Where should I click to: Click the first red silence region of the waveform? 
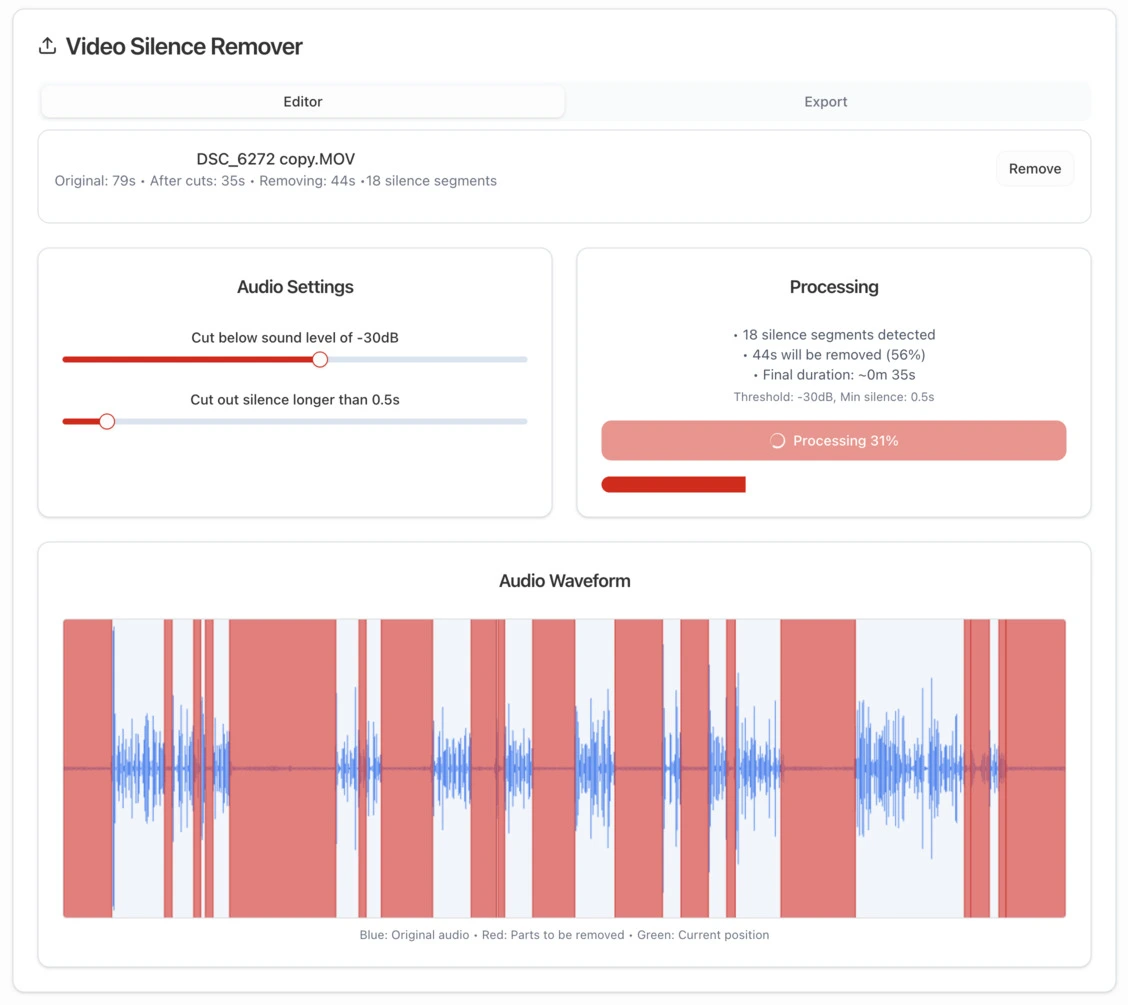pyautogui.click(x=87, y=768)
